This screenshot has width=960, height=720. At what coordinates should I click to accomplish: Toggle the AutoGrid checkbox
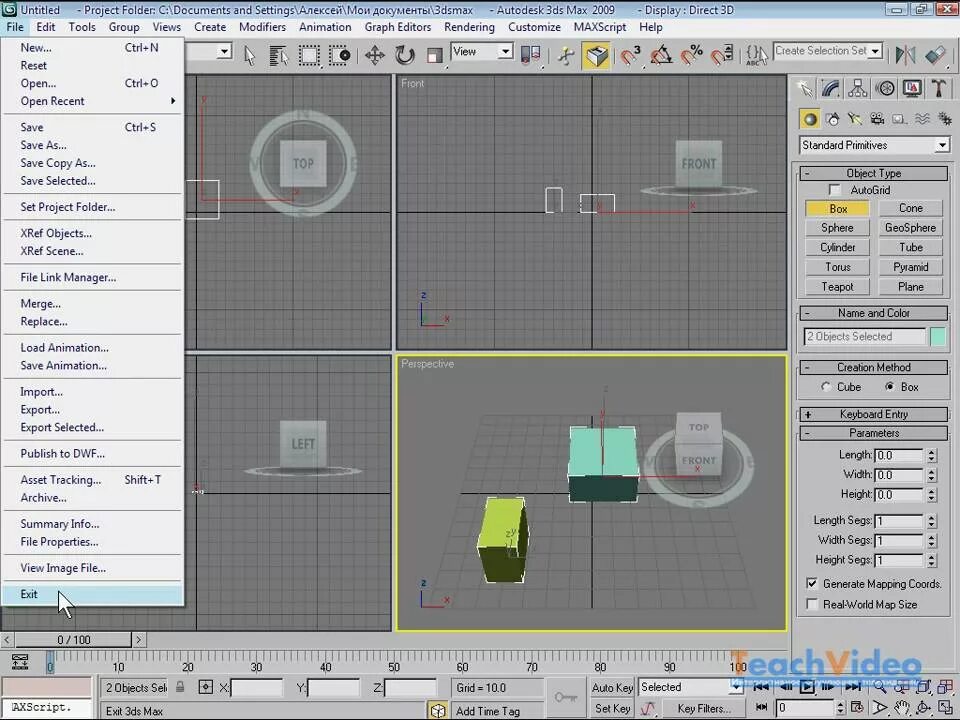(834, 190)
